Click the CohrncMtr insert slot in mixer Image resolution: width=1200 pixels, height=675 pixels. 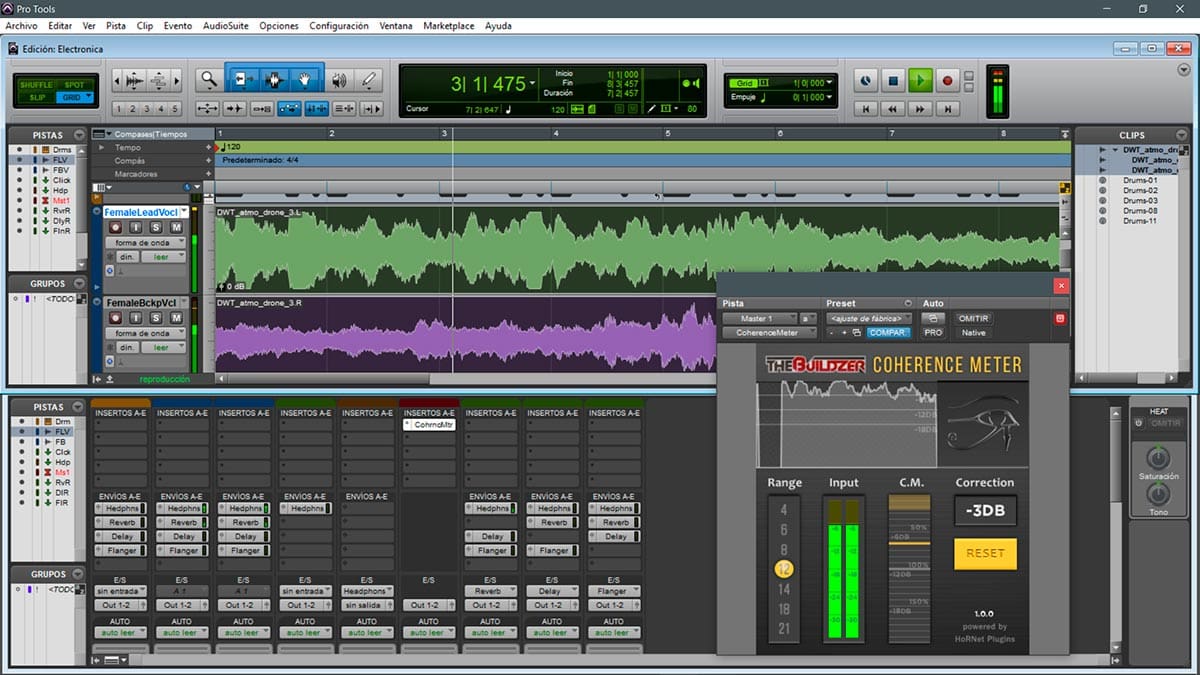[428, 425]
